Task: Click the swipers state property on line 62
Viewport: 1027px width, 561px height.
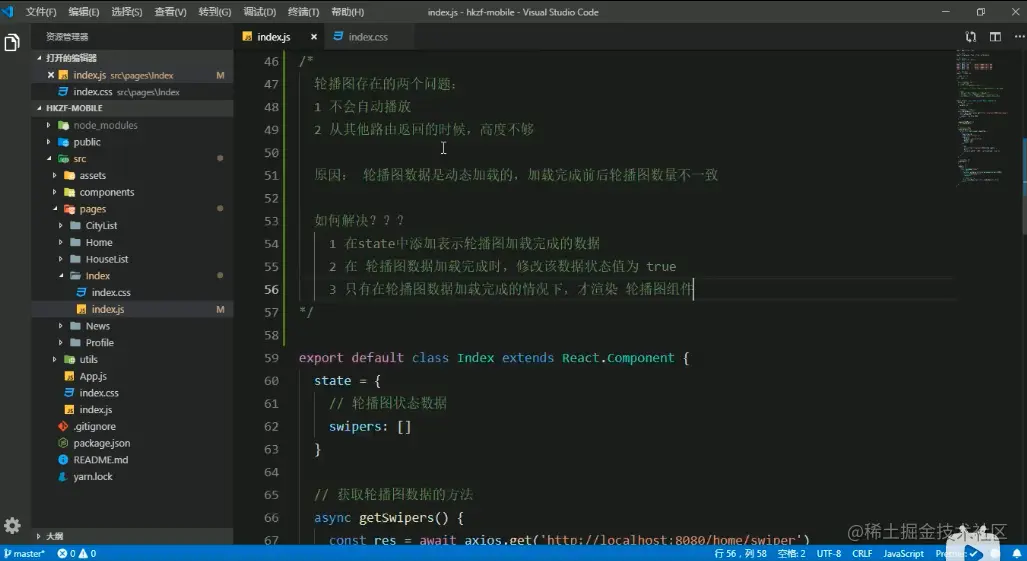Action: (354, 427)
